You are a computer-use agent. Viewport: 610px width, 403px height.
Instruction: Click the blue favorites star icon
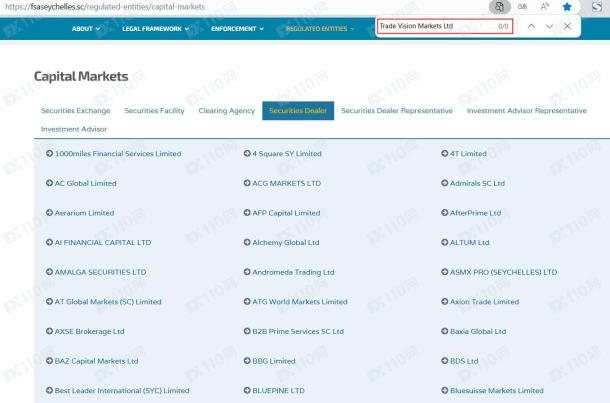567,7
